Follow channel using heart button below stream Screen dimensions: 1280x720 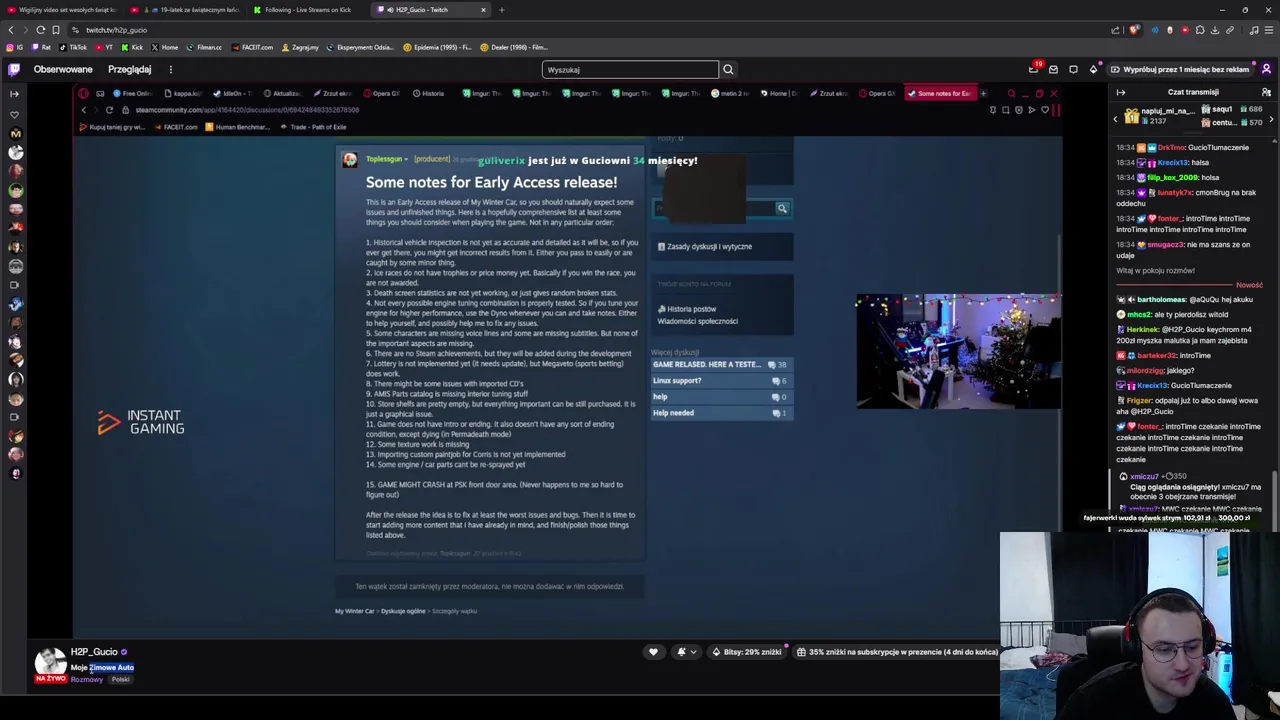point(653,652)
